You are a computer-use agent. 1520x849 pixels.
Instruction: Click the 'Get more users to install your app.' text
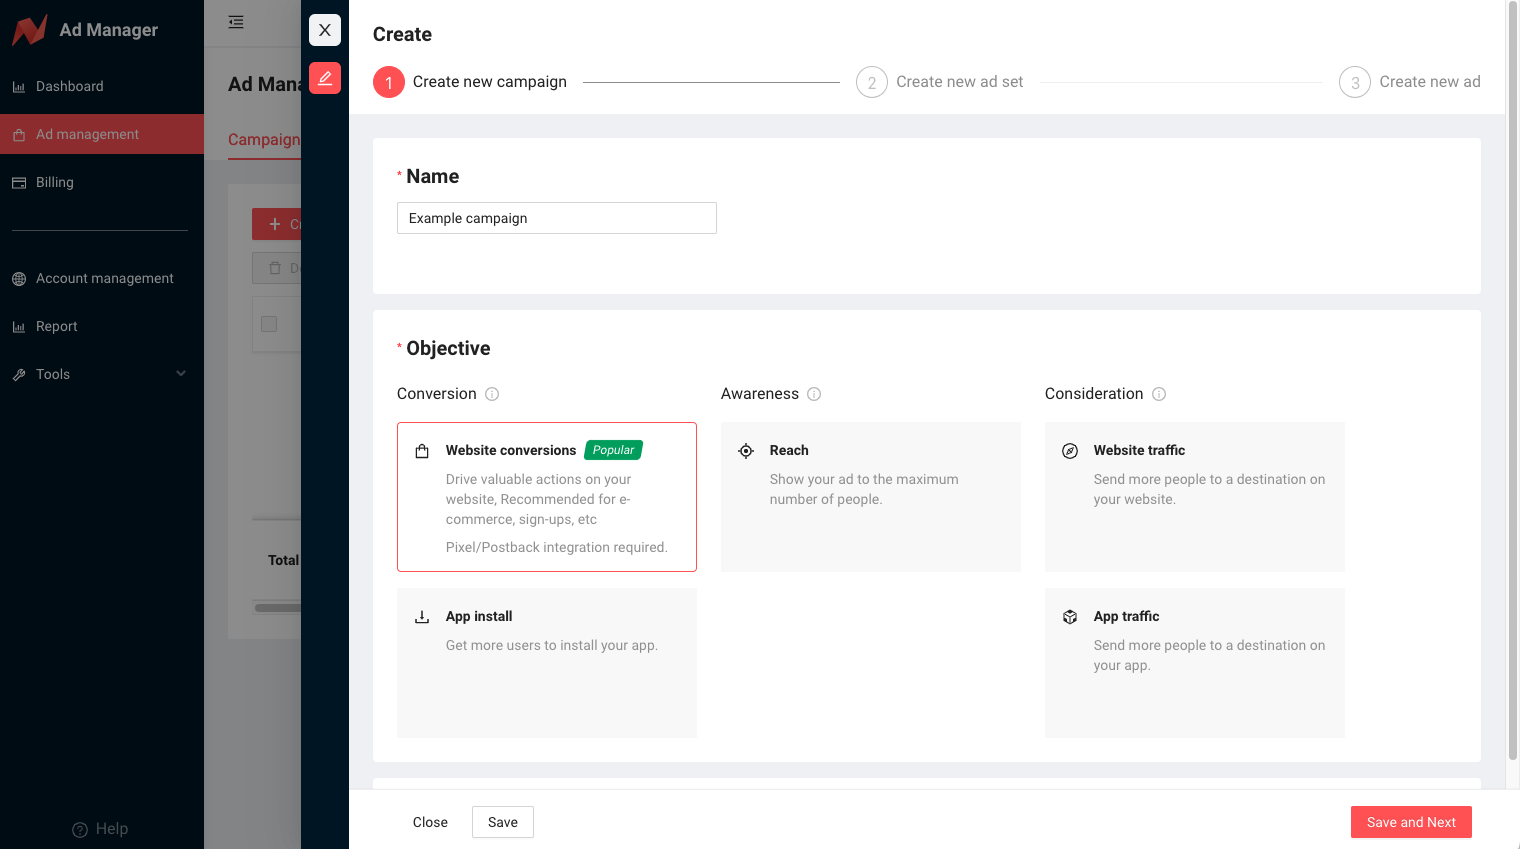click(552, 645)
